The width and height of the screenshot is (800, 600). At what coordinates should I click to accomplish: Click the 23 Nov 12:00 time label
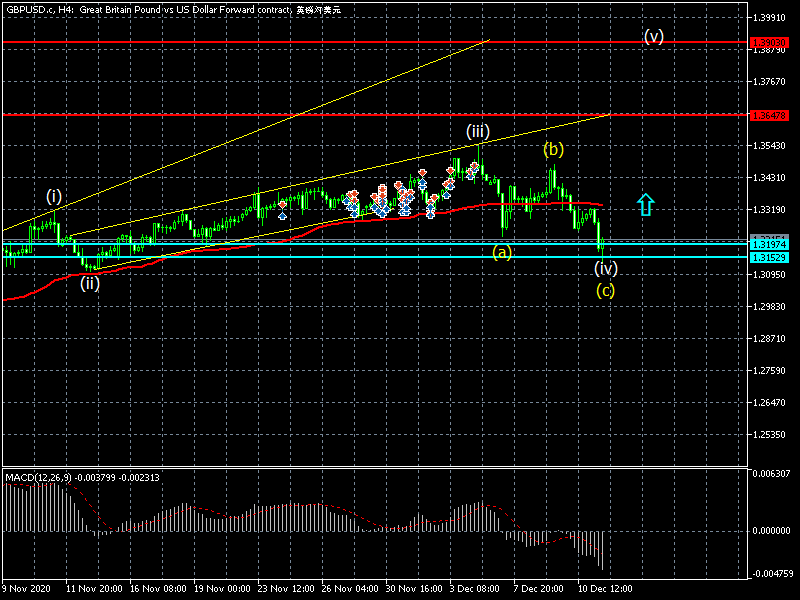click(x=286, y=588)
